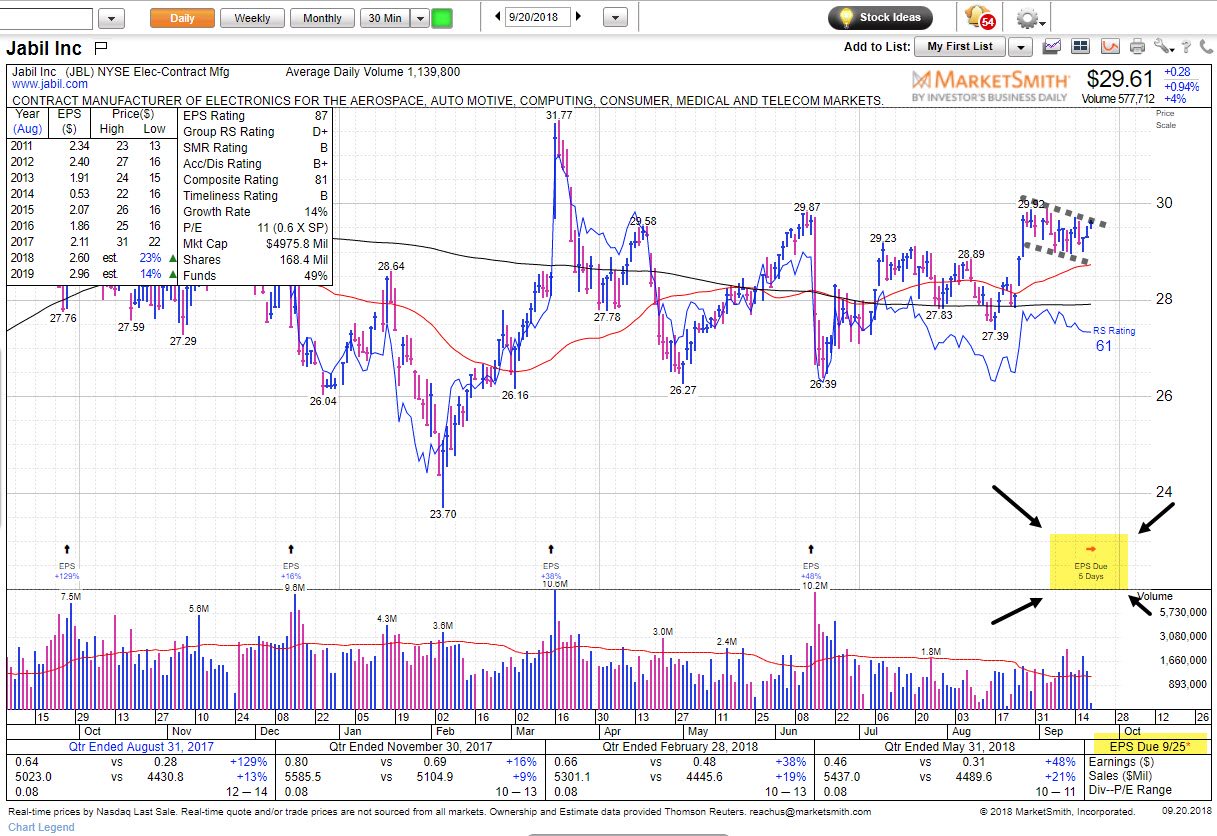Go to previous date using left arrow

point(498,17)
